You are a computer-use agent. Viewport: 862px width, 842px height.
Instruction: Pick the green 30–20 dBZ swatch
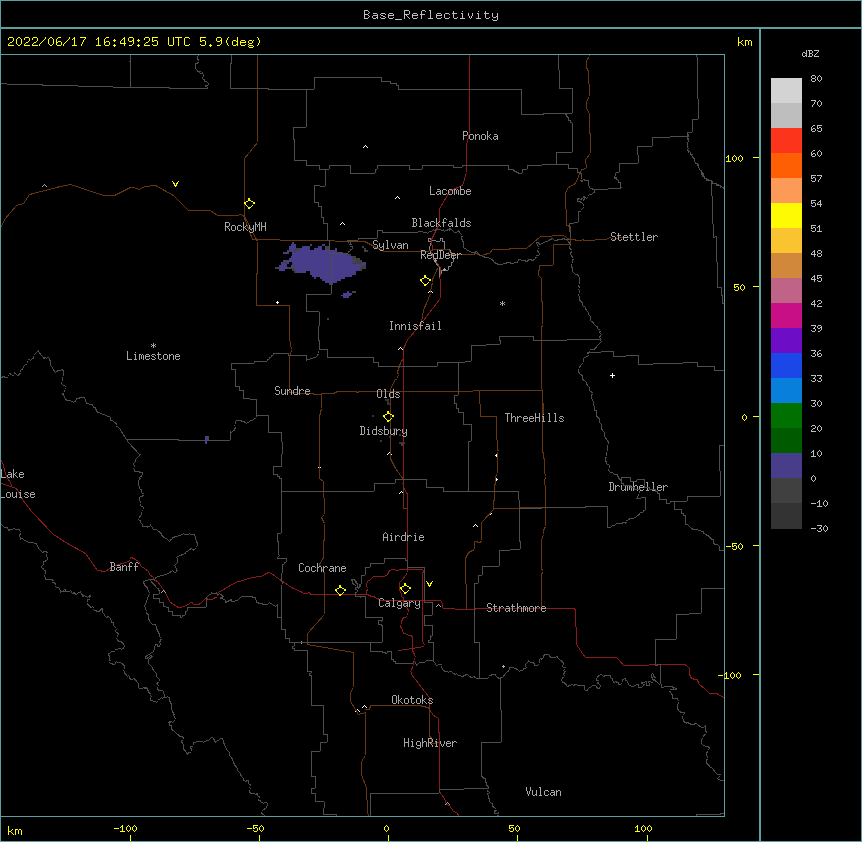[786, 416]
